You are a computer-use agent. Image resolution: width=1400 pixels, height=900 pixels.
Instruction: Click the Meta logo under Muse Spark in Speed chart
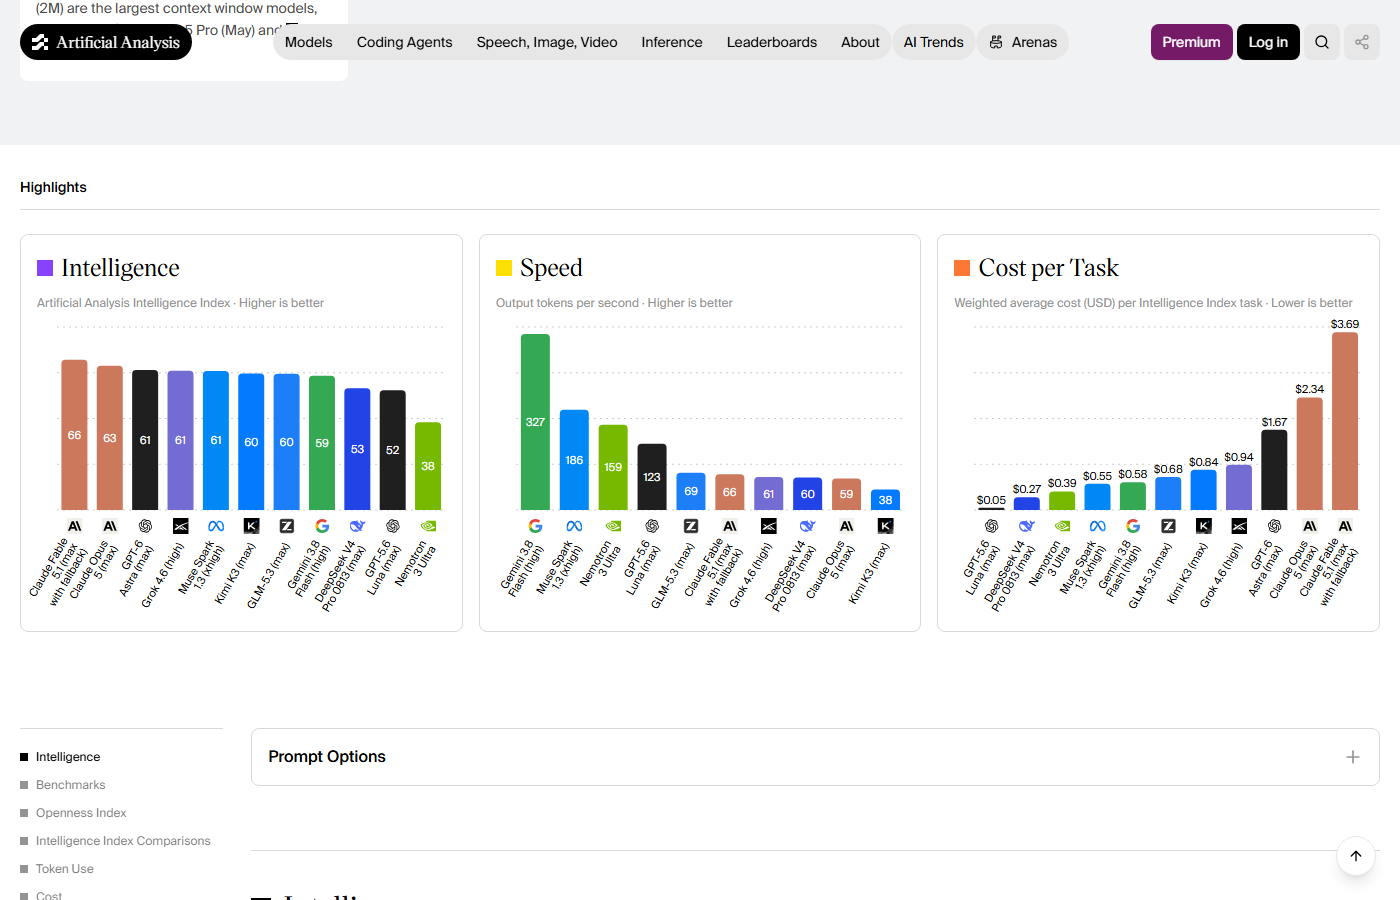574,526
